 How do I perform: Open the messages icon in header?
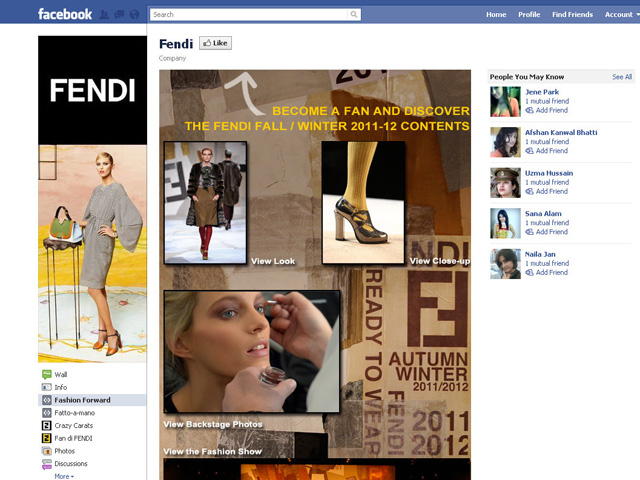(119, 15)
